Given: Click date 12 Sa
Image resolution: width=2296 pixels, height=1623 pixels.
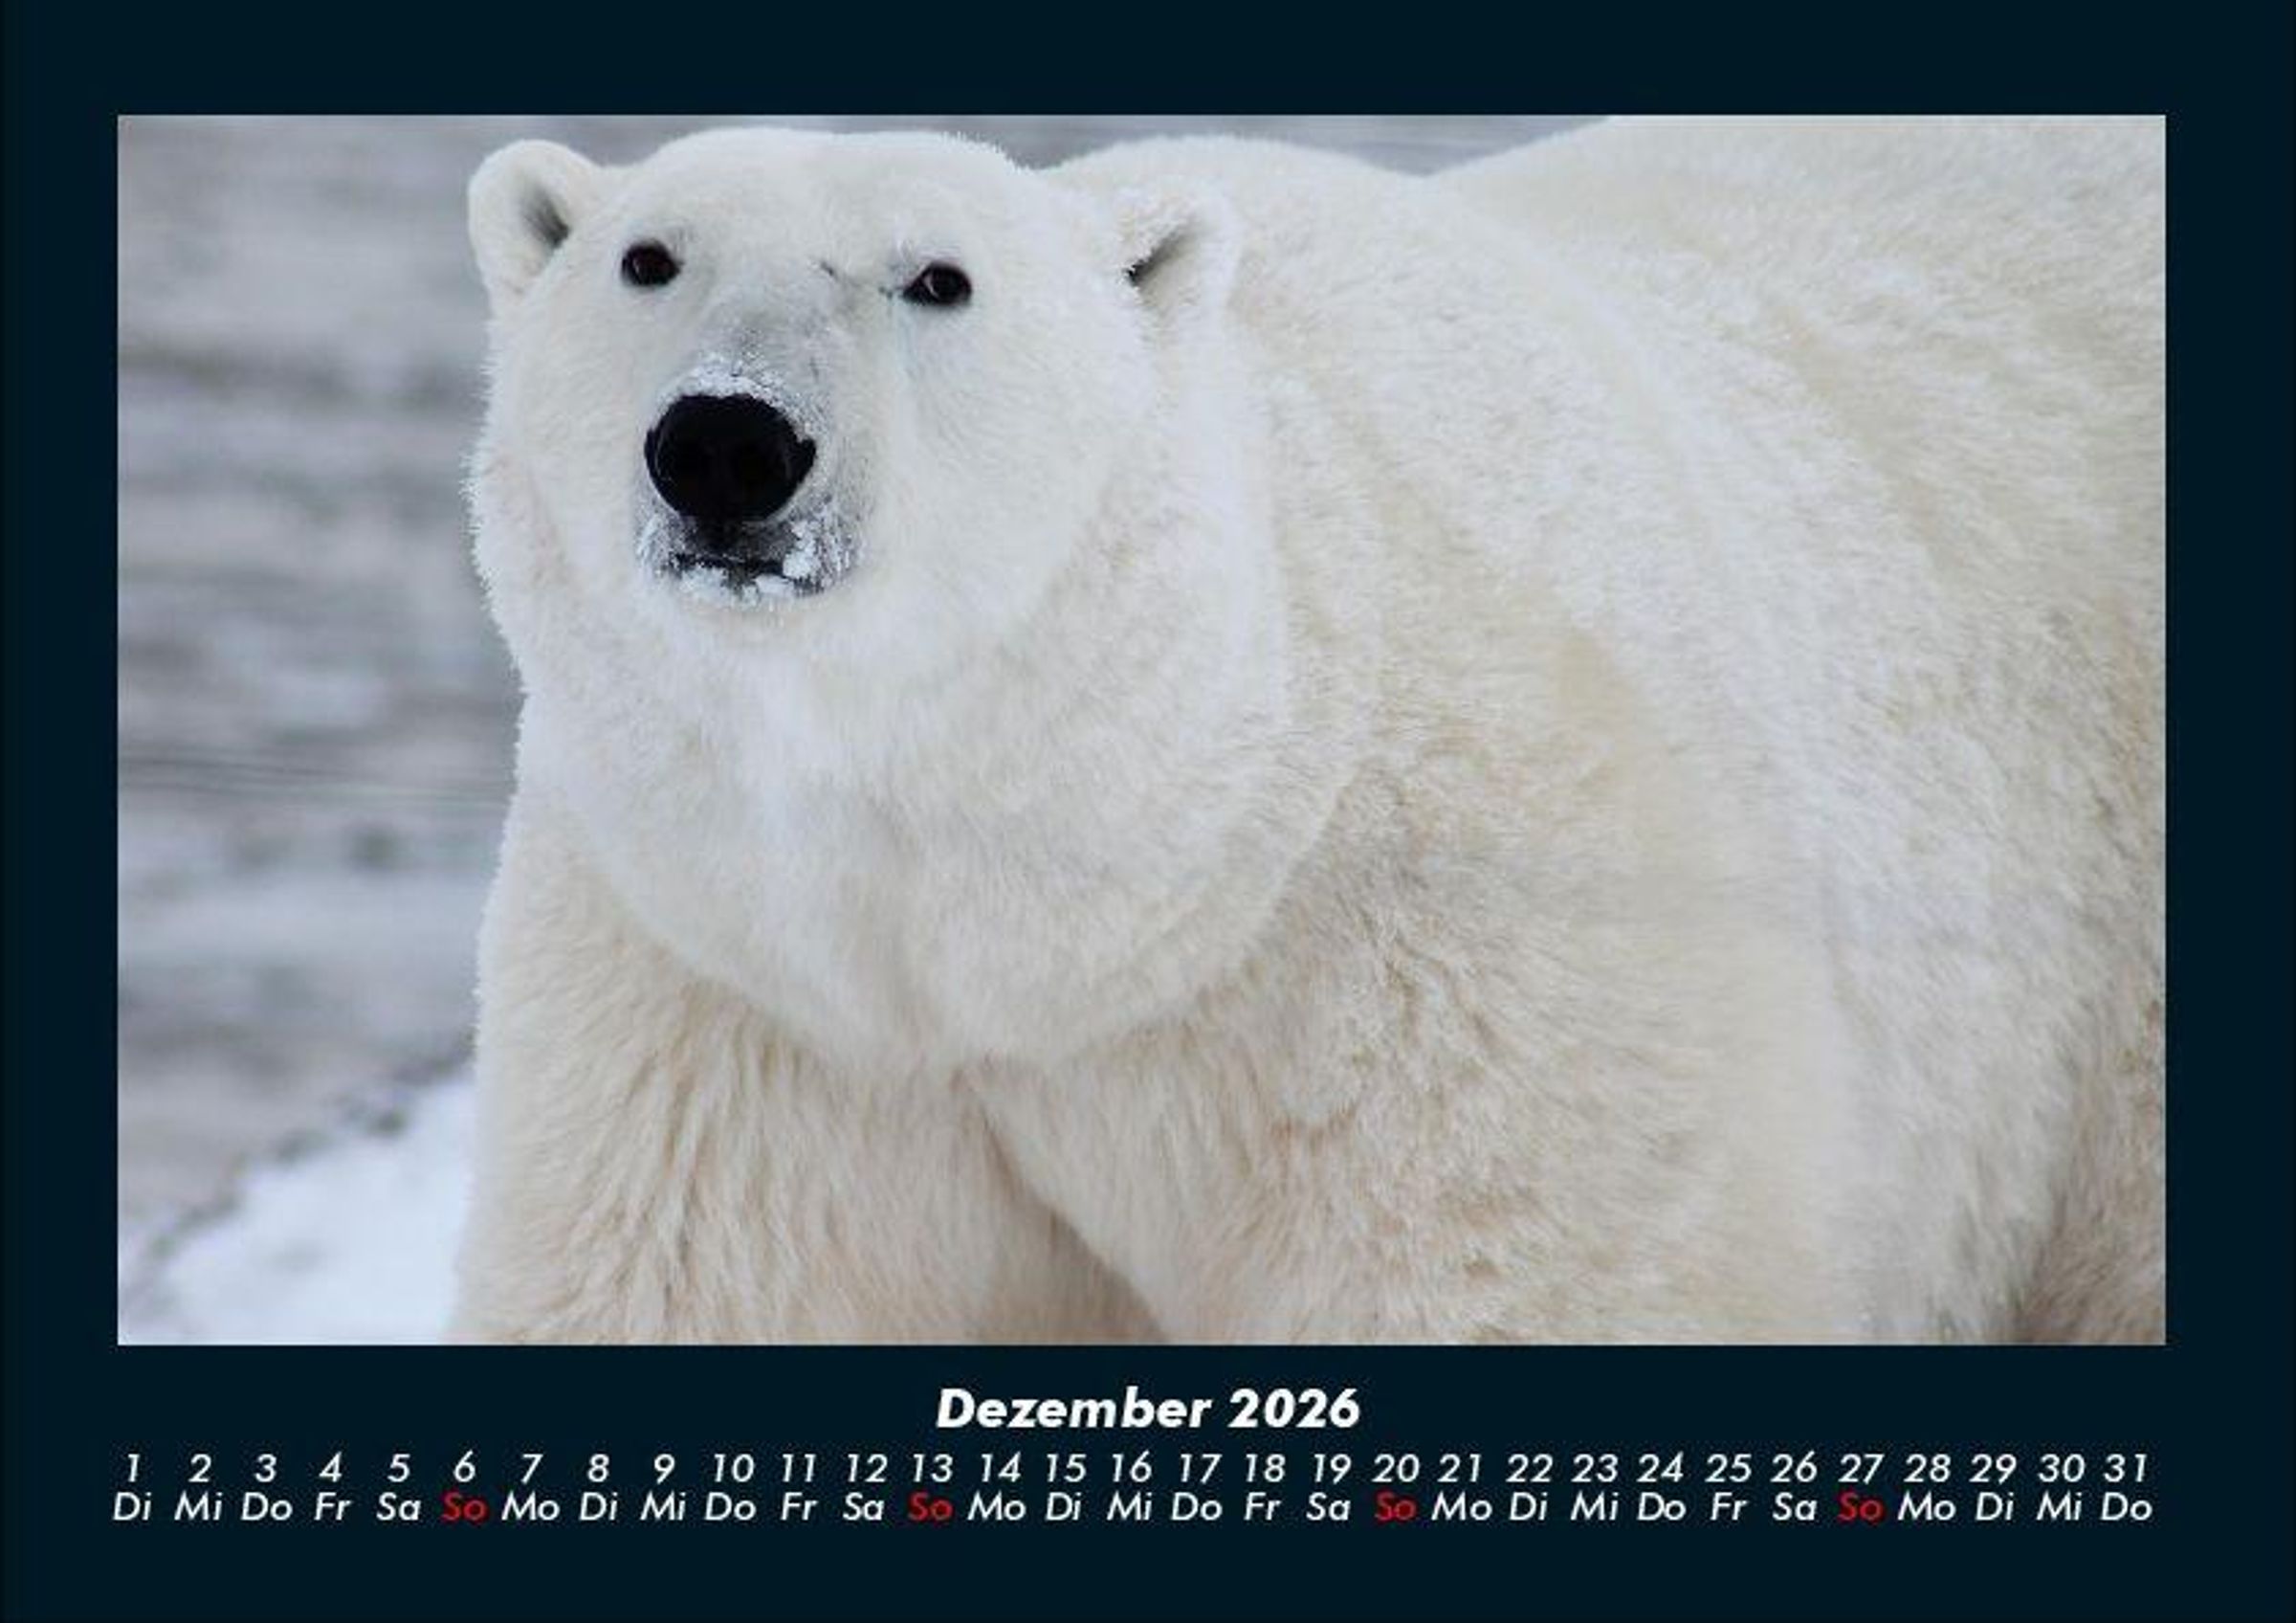Looking at the screenshot, I should point(864,1488).
